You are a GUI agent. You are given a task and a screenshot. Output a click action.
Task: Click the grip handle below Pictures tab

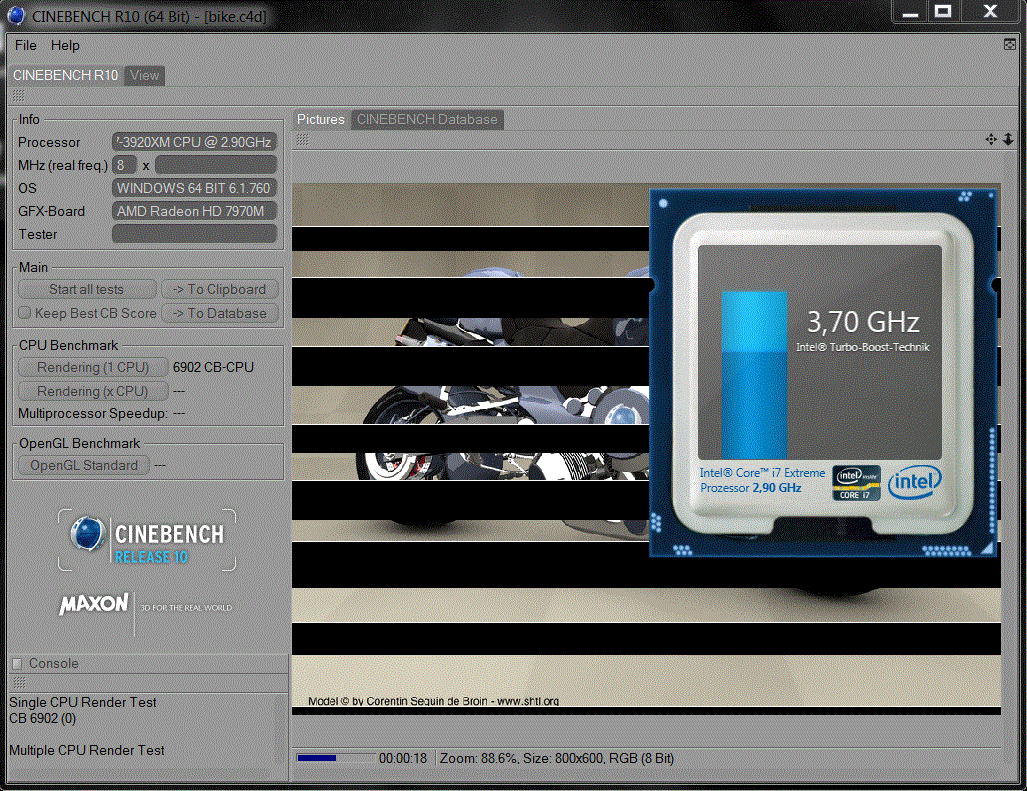pyautogui.click(x=302, y=139)
